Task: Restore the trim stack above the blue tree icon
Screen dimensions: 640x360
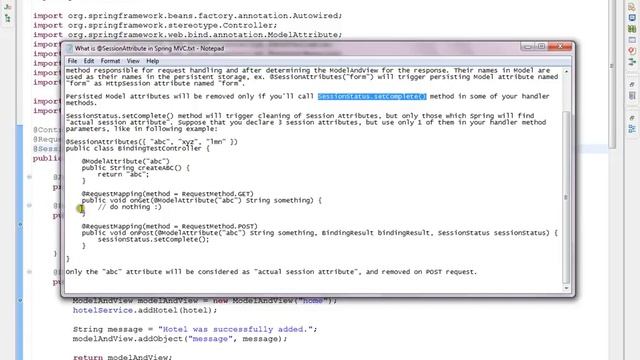Action: tap(632, 118)
